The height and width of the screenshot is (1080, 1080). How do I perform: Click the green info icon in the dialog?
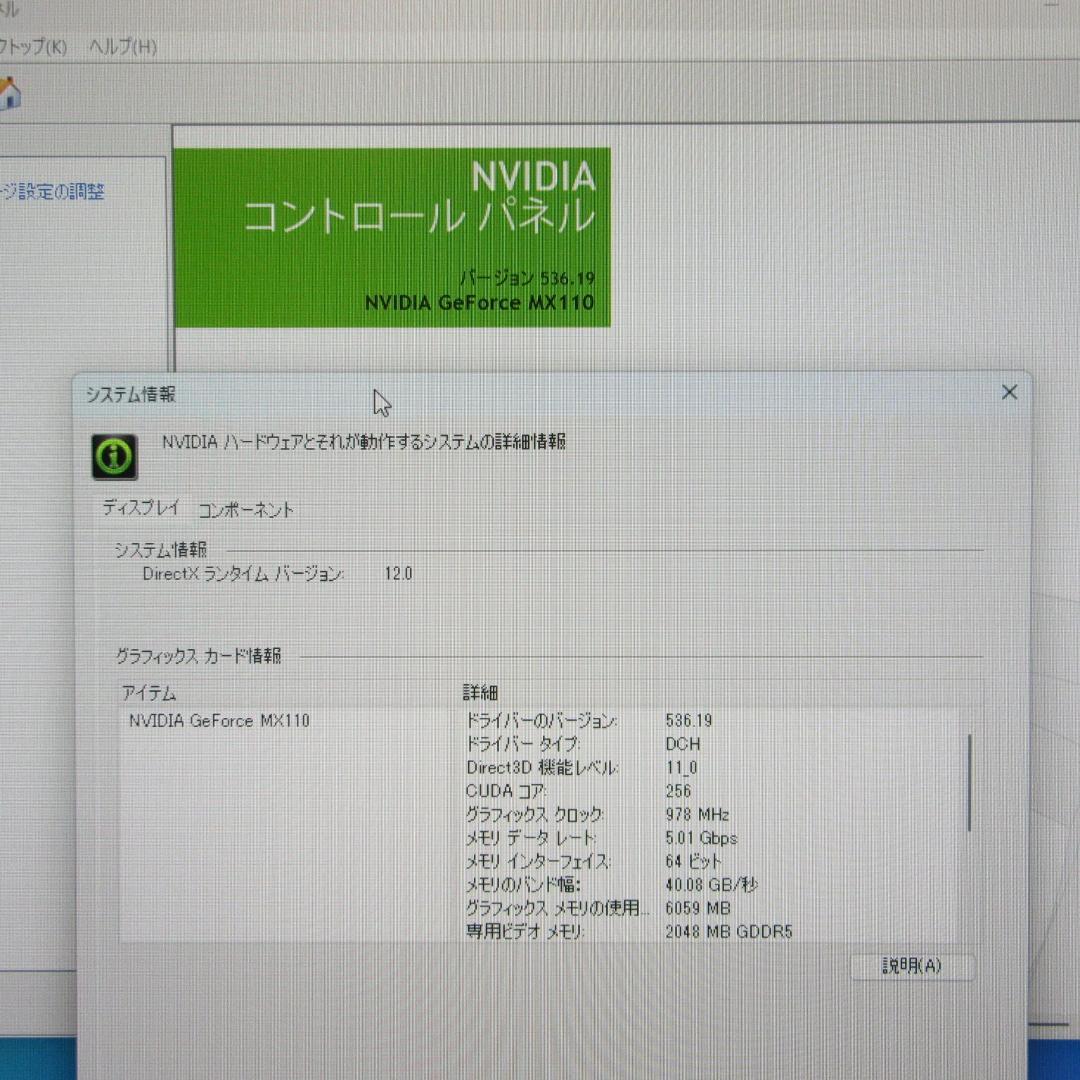click(114, 456)
